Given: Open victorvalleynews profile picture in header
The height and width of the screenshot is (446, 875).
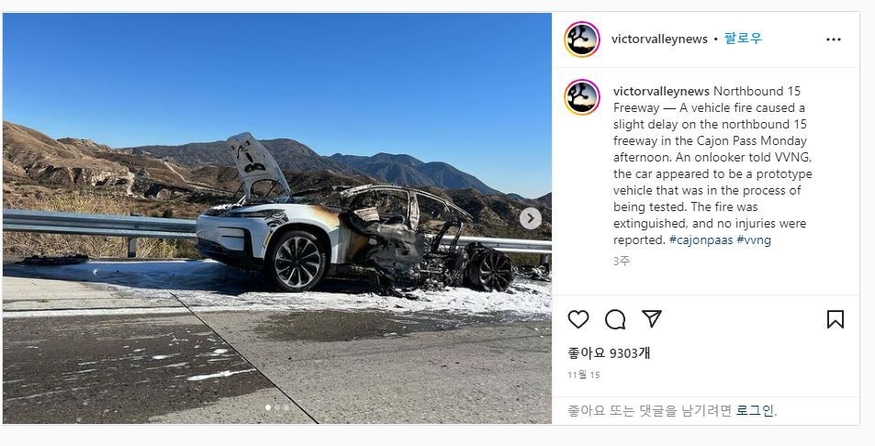Looking at the screenshot, I should pos(582,39).
